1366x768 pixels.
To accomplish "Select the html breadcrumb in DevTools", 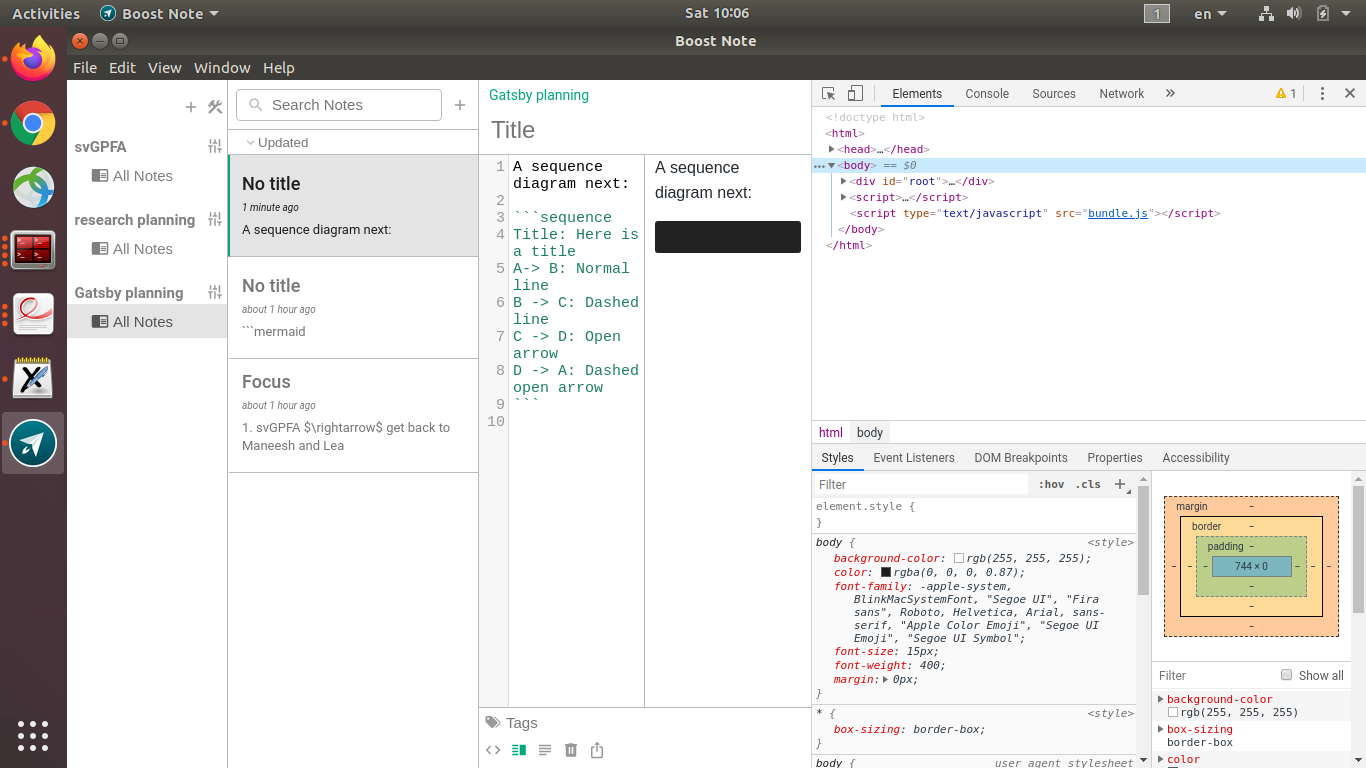I will point(831,432).
